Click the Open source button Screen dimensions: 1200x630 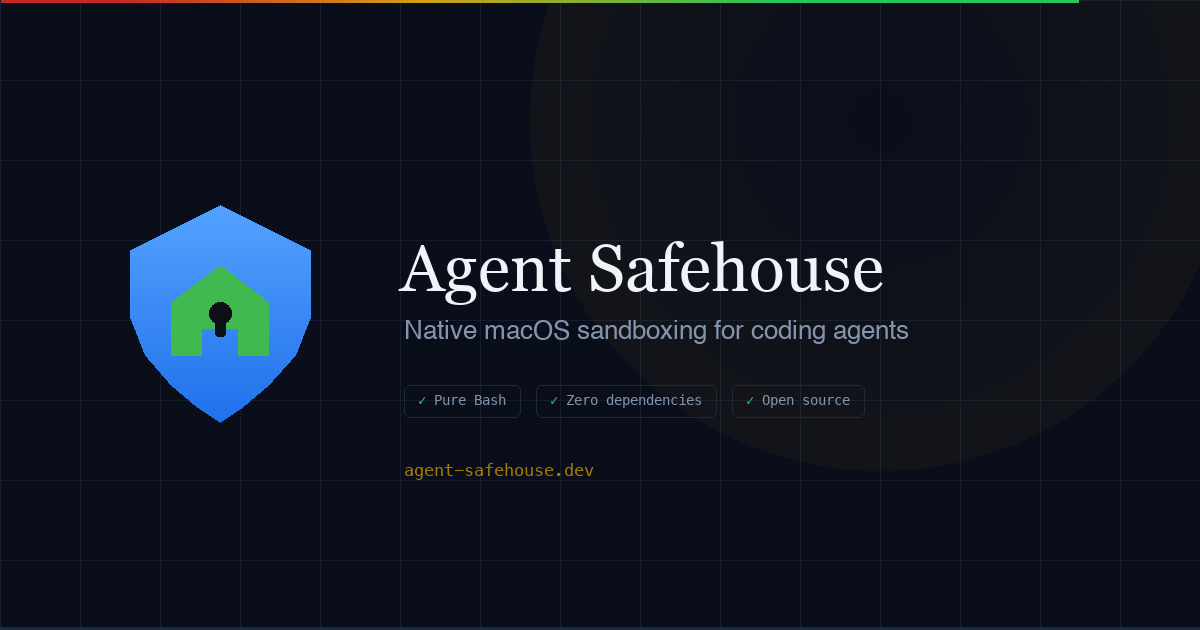coord(798,400)
